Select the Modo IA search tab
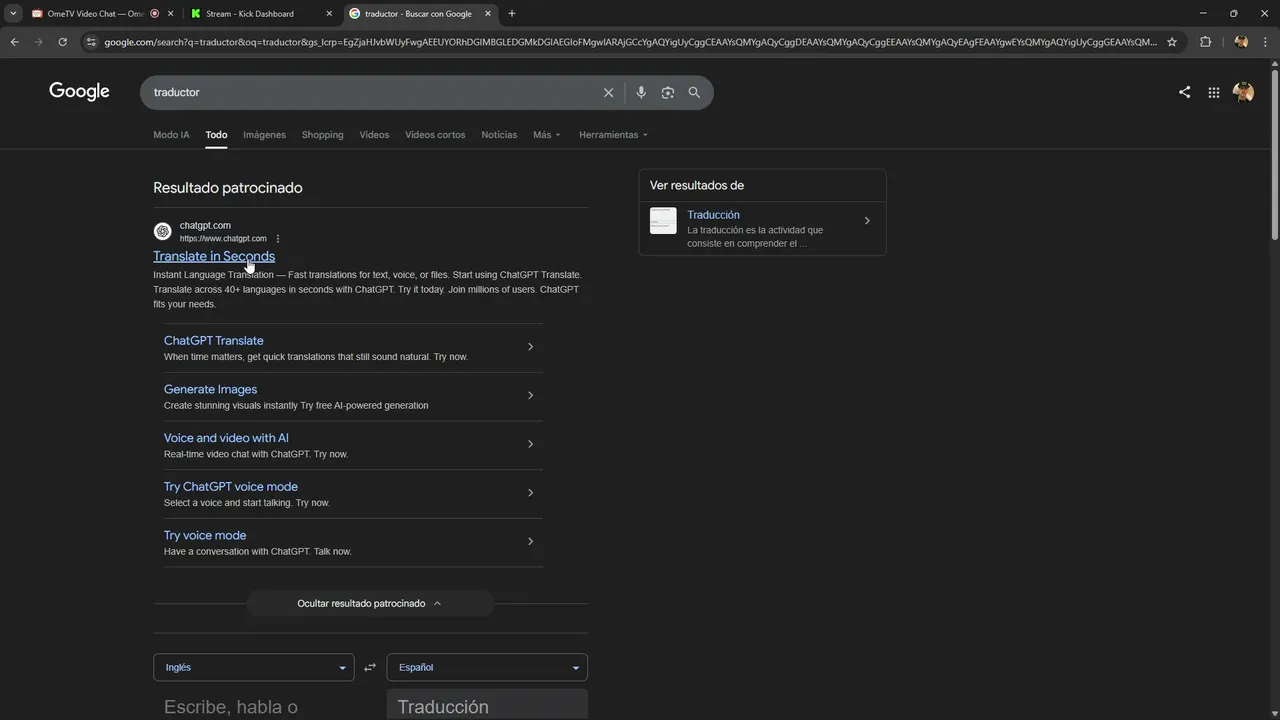 point(171,135)
